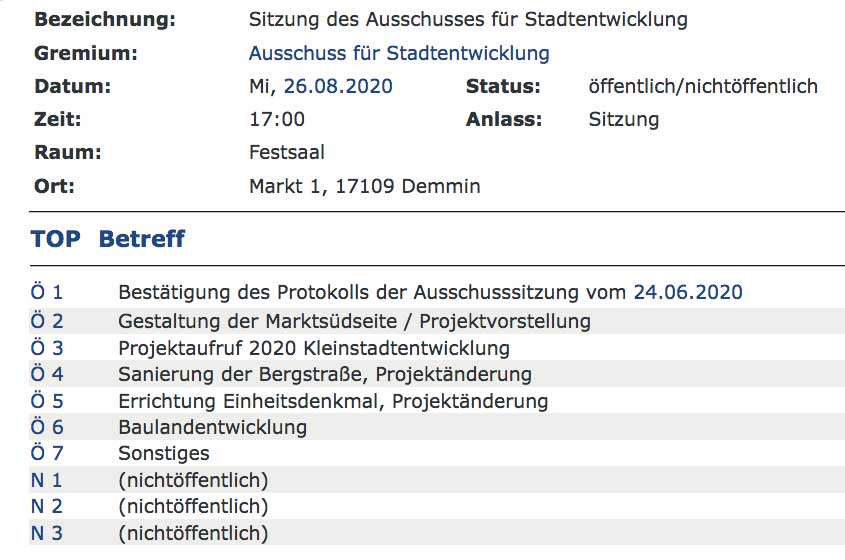
Task: Go to agenda number link Ö 6
Action: (47, 427)
